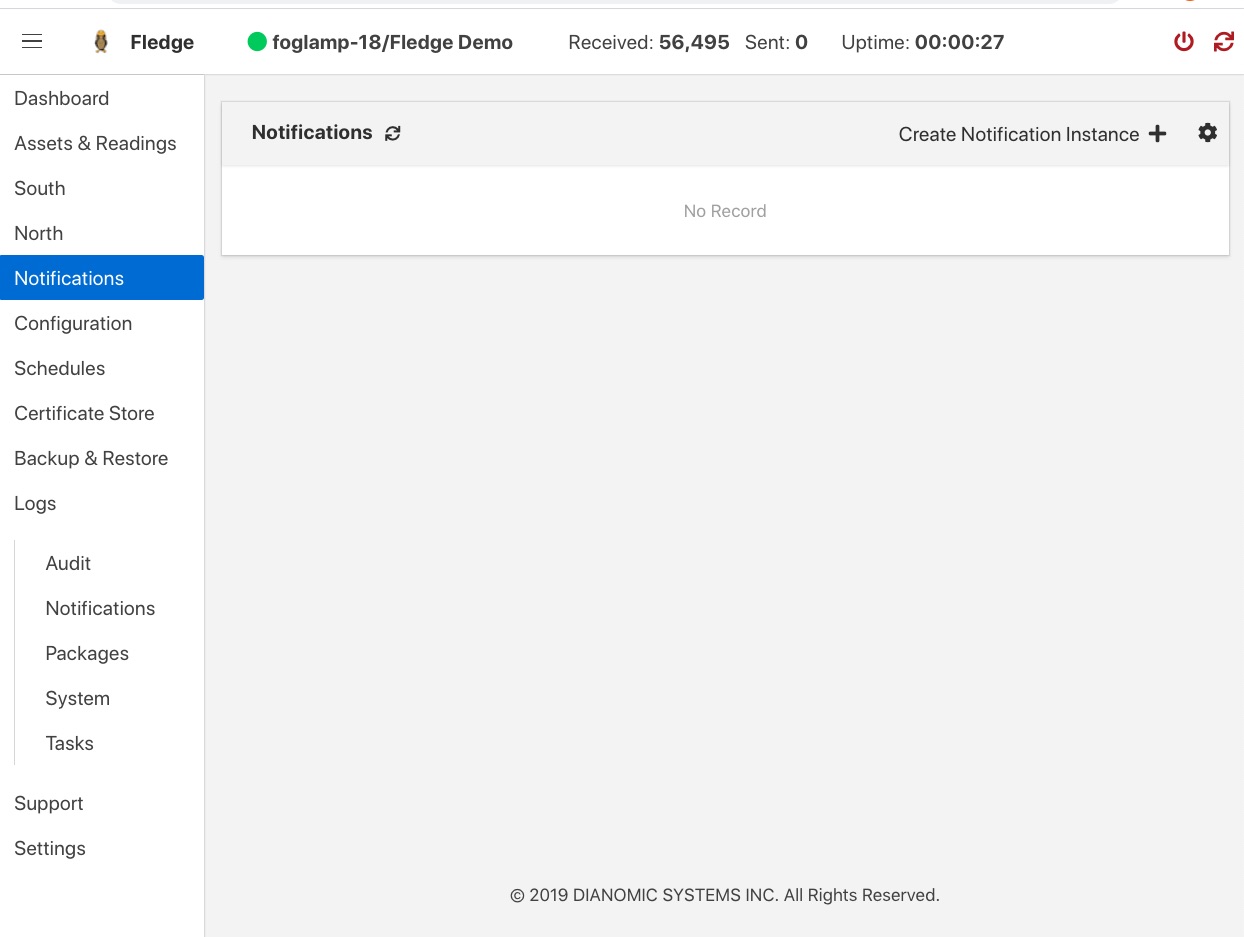Open the South services page
This screenshot has height=937, width=1244.
pos(39,188)
